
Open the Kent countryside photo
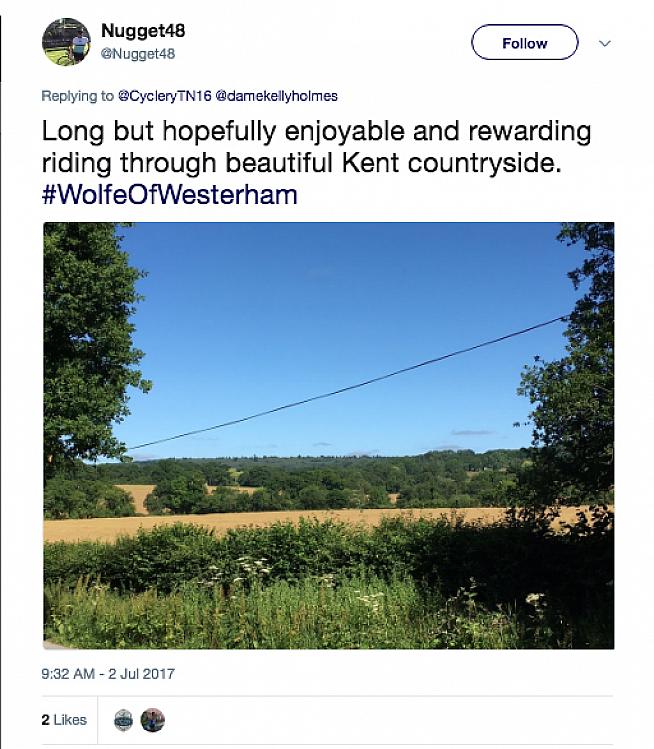coord(328,435)
